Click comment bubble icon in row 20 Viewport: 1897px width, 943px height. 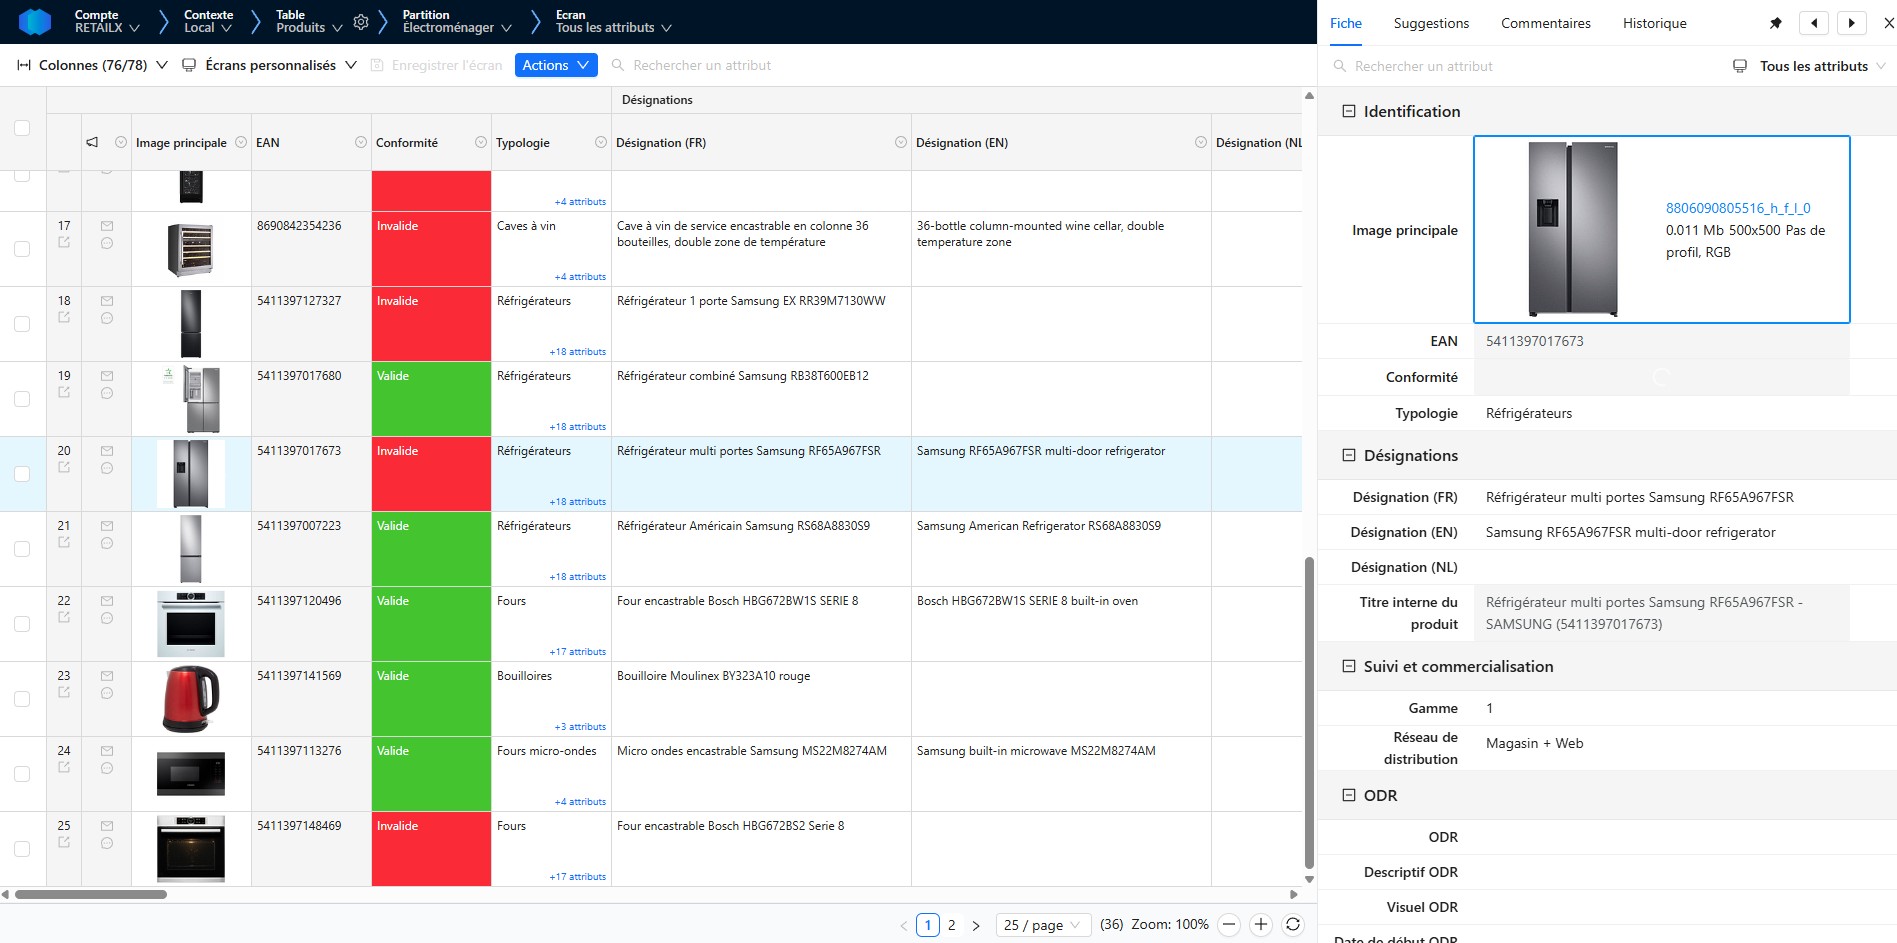[x=107, y=468]
